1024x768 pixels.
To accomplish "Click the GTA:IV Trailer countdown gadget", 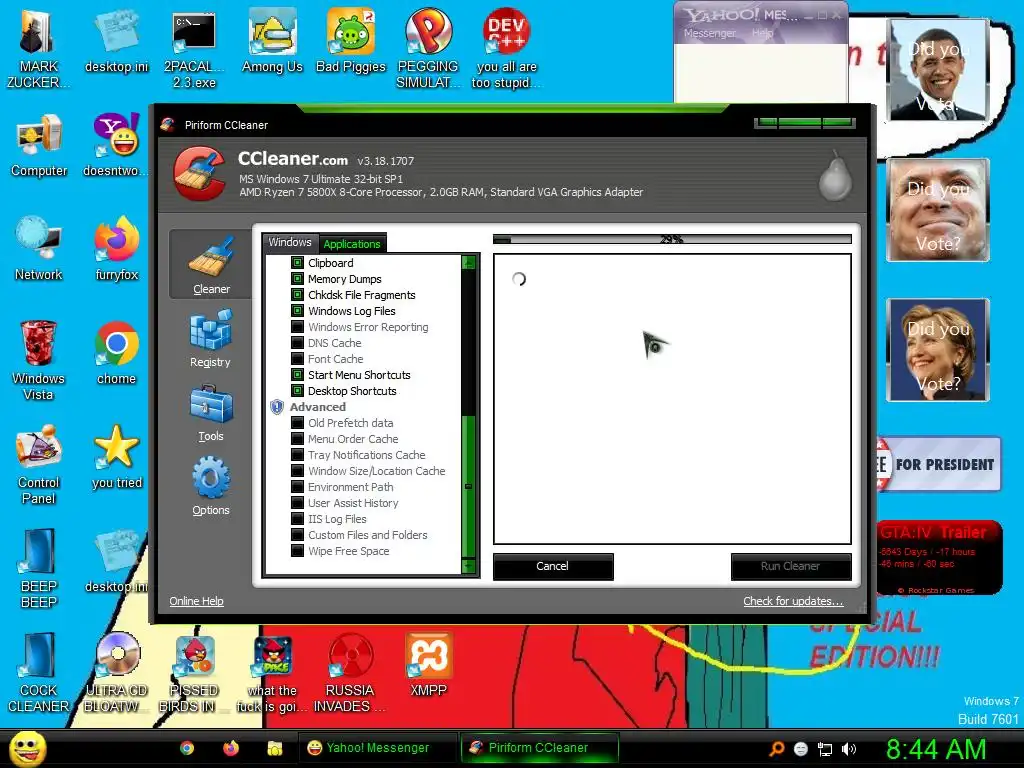I will pyautogui.click(x=938, y=557).
